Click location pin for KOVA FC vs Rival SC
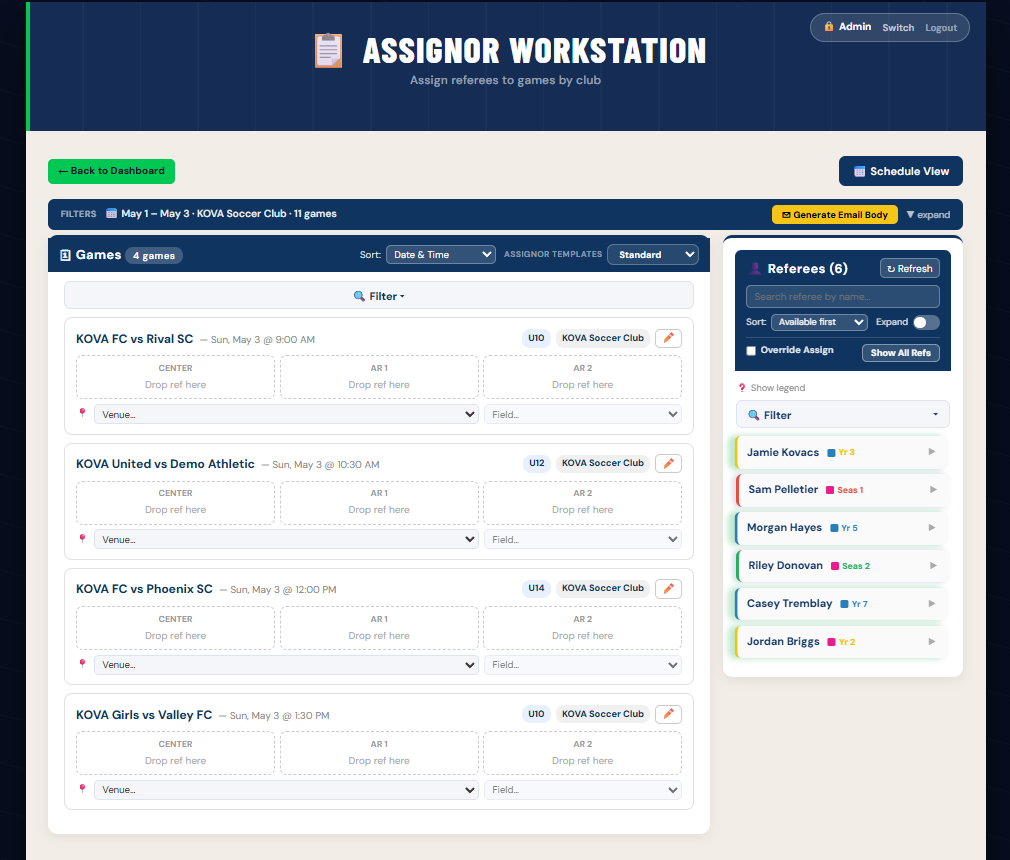The height and width of the screenshot is (860, 1010). [82, 413]
